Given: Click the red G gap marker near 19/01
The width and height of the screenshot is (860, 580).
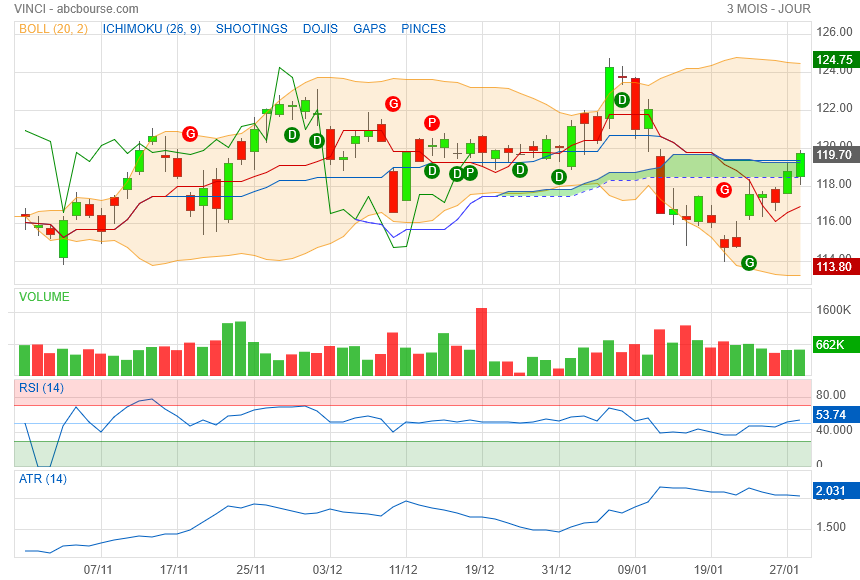Looking at the screenshot, I should point(724,190).
